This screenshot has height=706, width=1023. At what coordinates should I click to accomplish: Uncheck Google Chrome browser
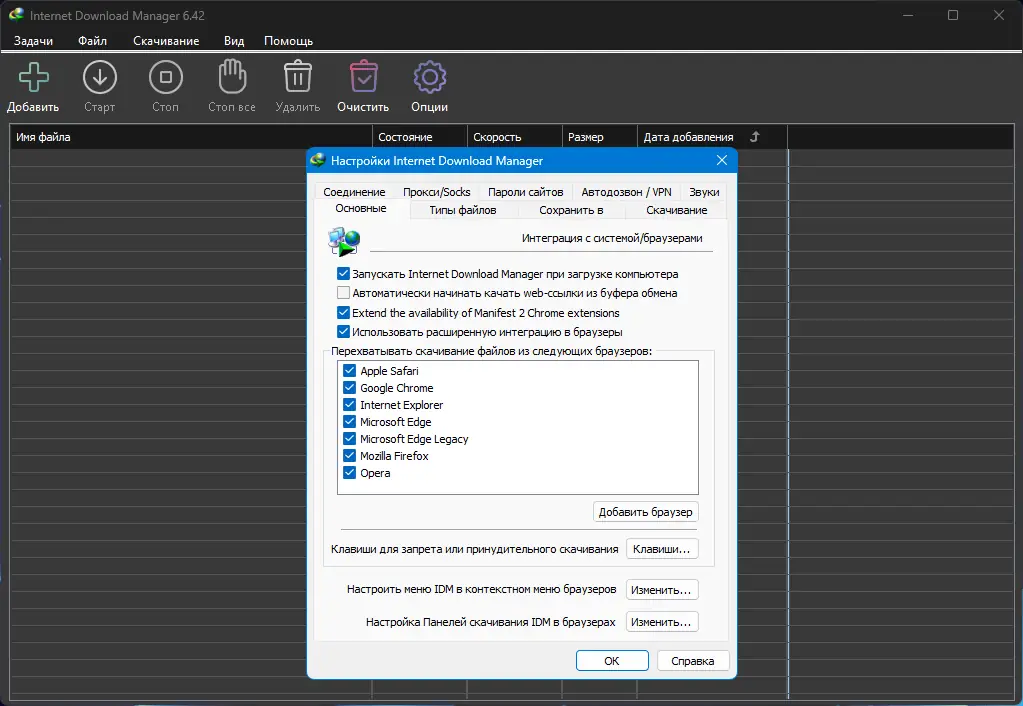pos(349,388)
